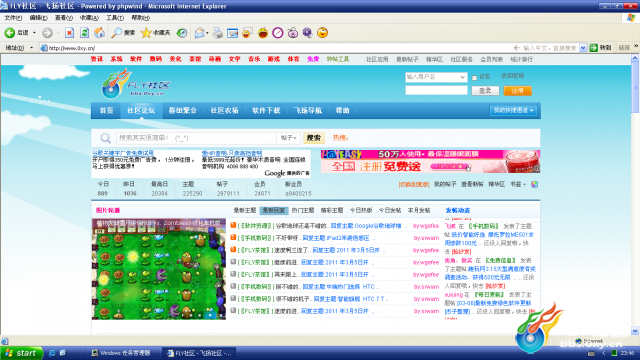The image size is (640, 360).
Task: Stop page loading with red X icon
Action: [x=69, y=33]
